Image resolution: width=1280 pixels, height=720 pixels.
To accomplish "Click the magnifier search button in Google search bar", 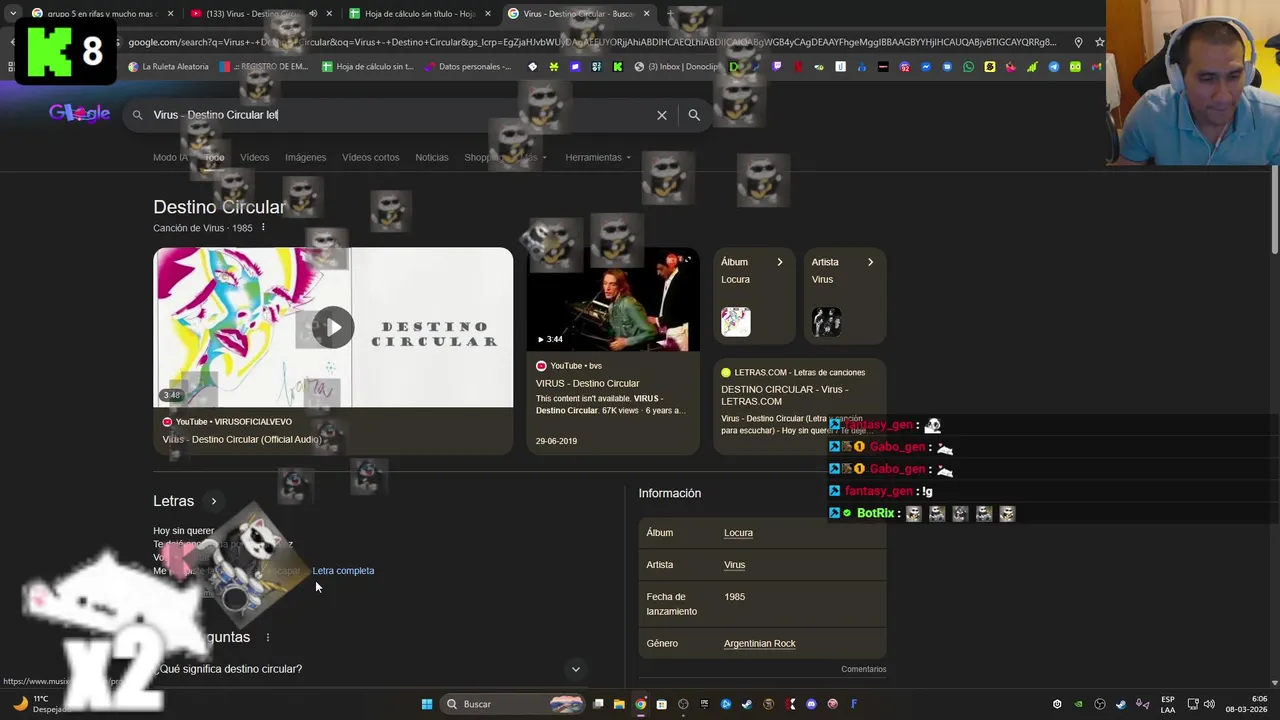I will (694, 115).
